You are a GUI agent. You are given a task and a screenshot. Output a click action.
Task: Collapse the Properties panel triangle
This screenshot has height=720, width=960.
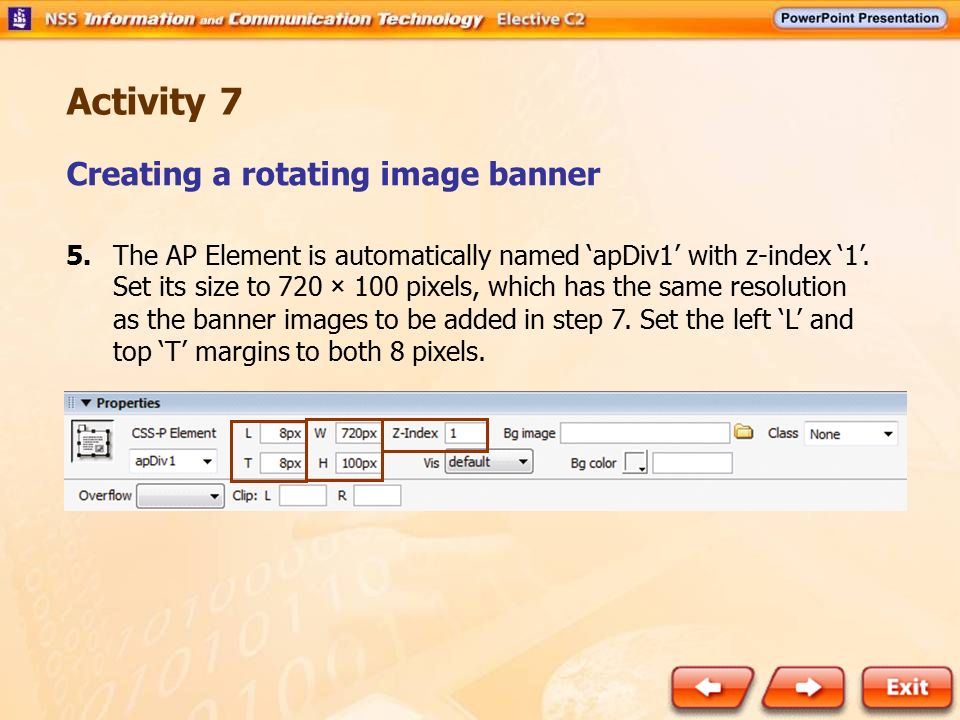coord(86,403)
